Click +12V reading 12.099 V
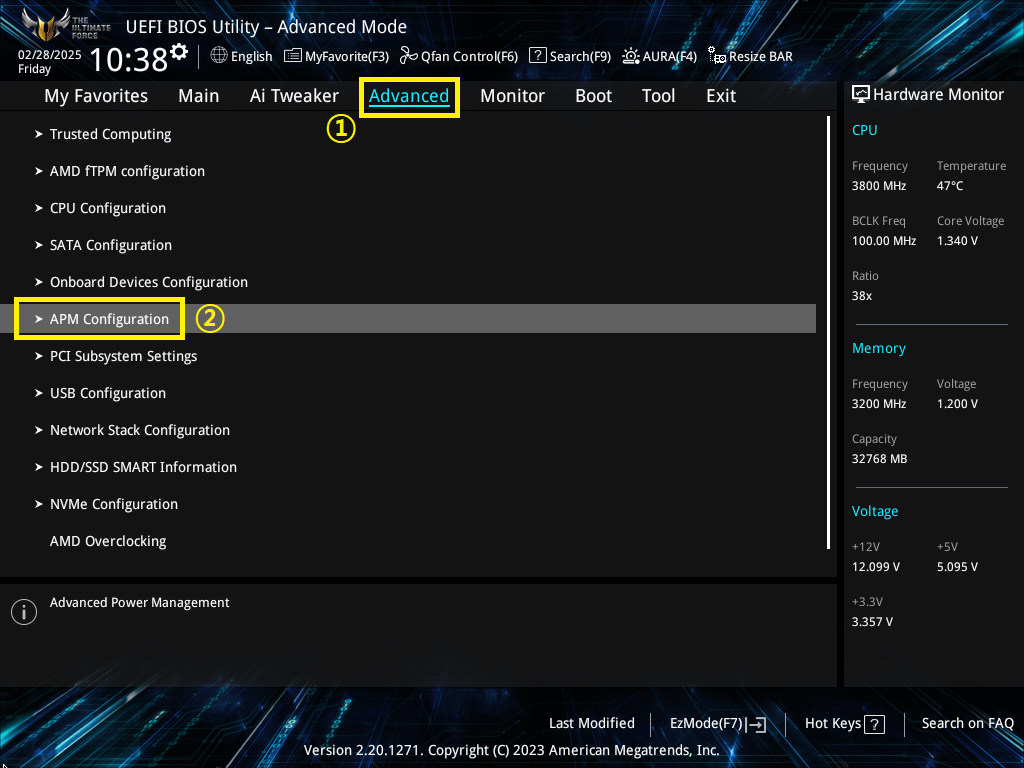1024x768 pixels. click(x=876, y=567)
